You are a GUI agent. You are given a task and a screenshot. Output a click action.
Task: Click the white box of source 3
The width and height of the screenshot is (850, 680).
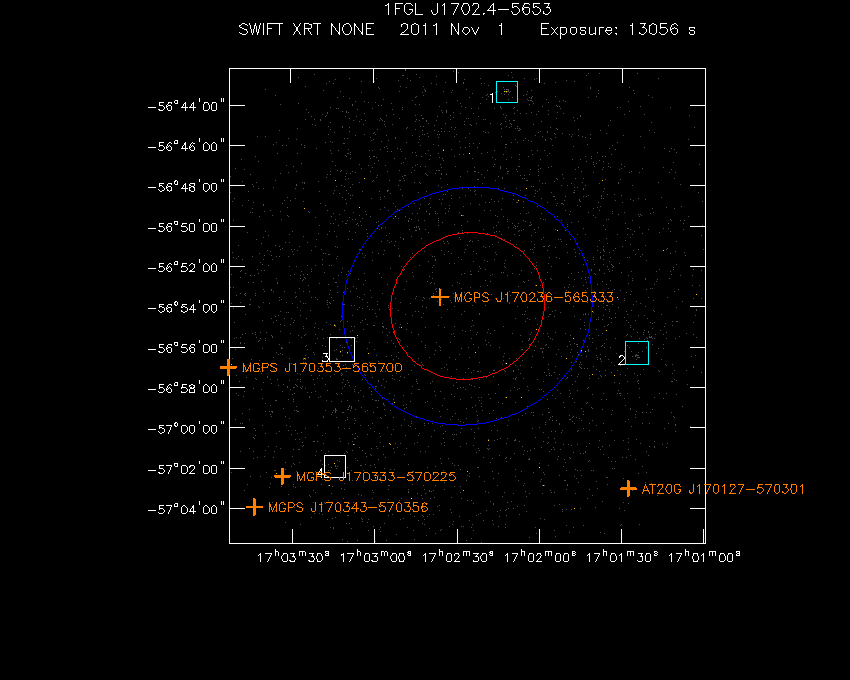click(x=342, y=349)
